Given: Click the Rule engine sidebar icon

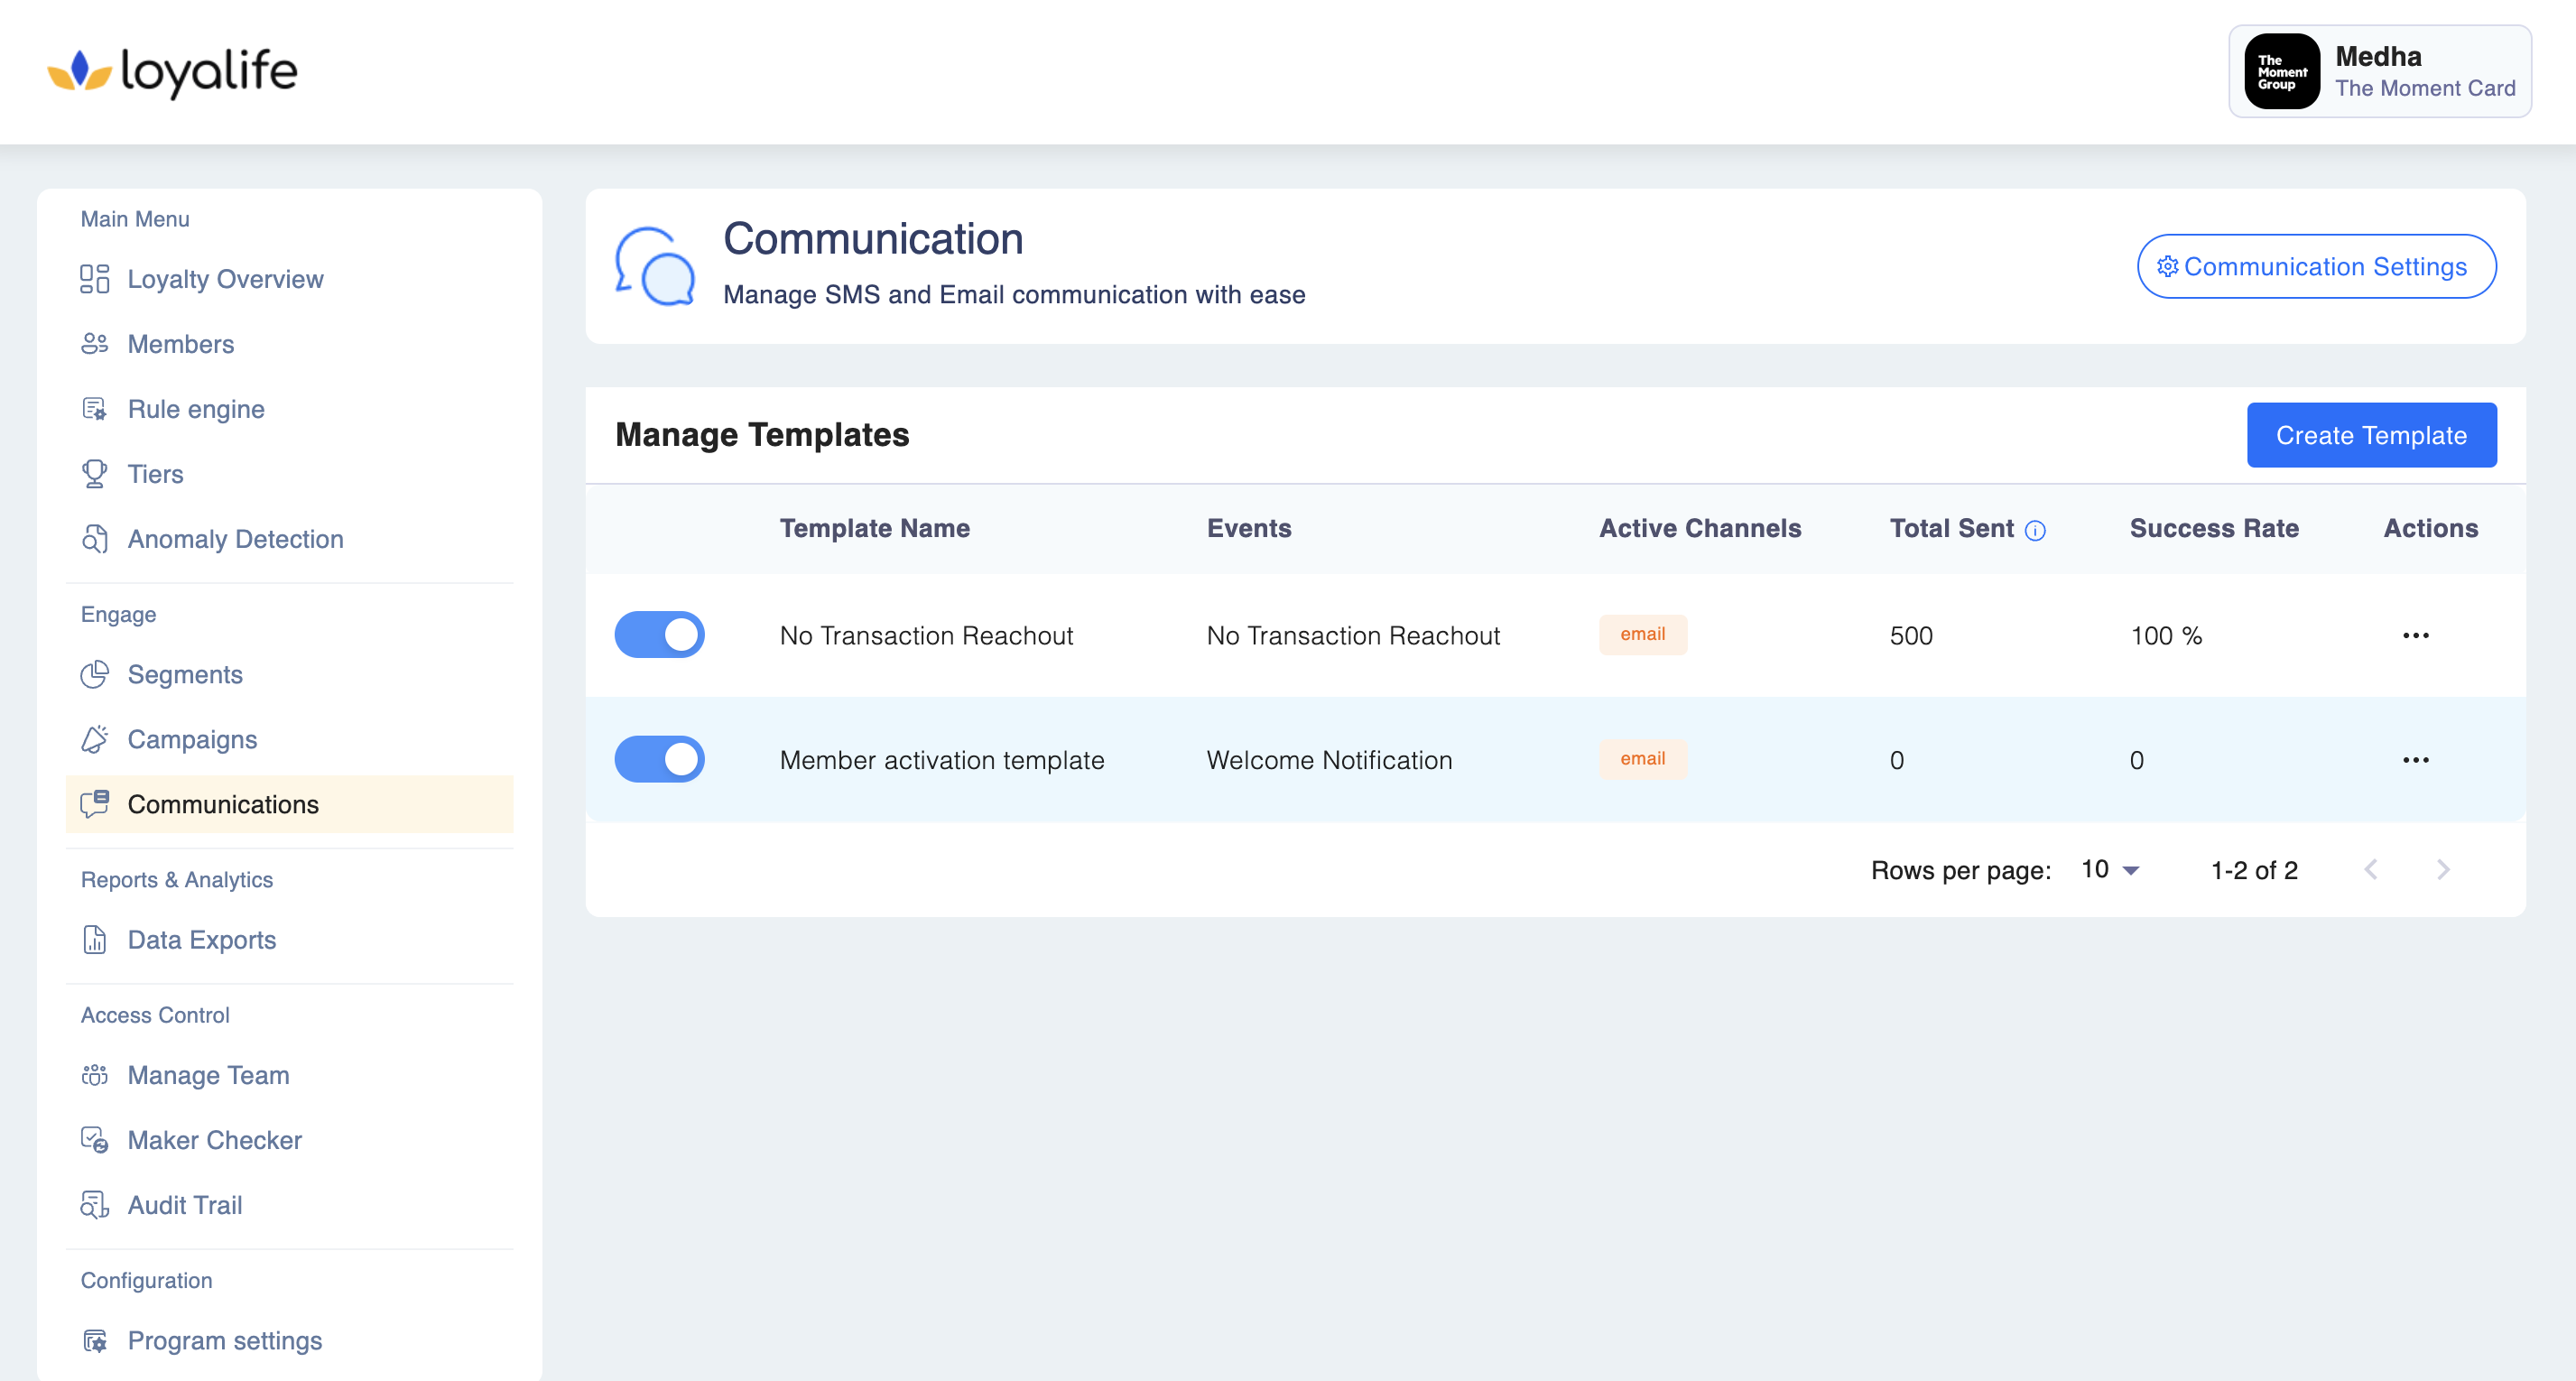Looking at the screenshot, I should (94, 409).
